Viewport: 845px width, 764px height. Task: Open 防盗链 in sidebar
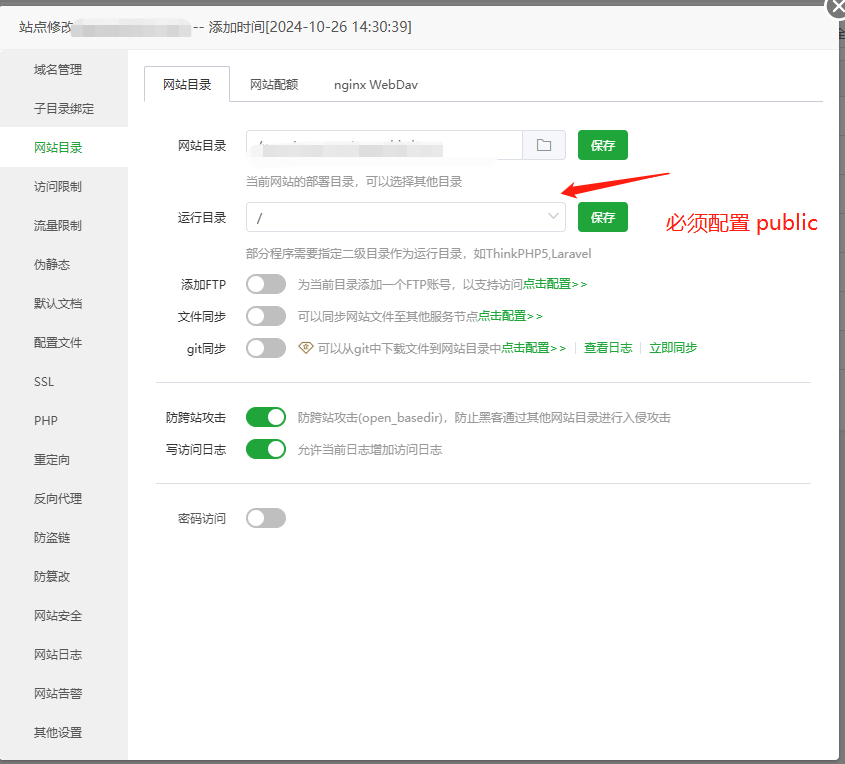tap(52, 538)
